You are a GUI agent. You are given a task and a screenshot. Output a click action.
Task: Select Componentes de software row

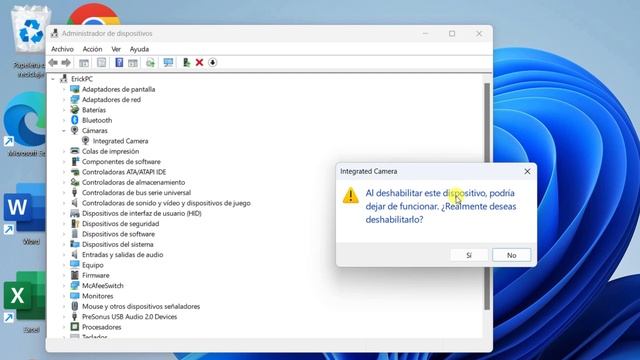[121, 162]
